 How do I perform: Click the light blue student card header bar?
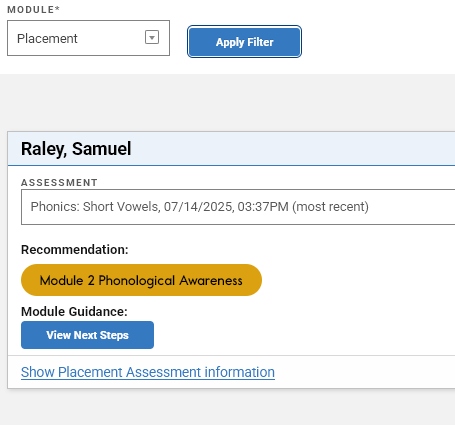231,148
